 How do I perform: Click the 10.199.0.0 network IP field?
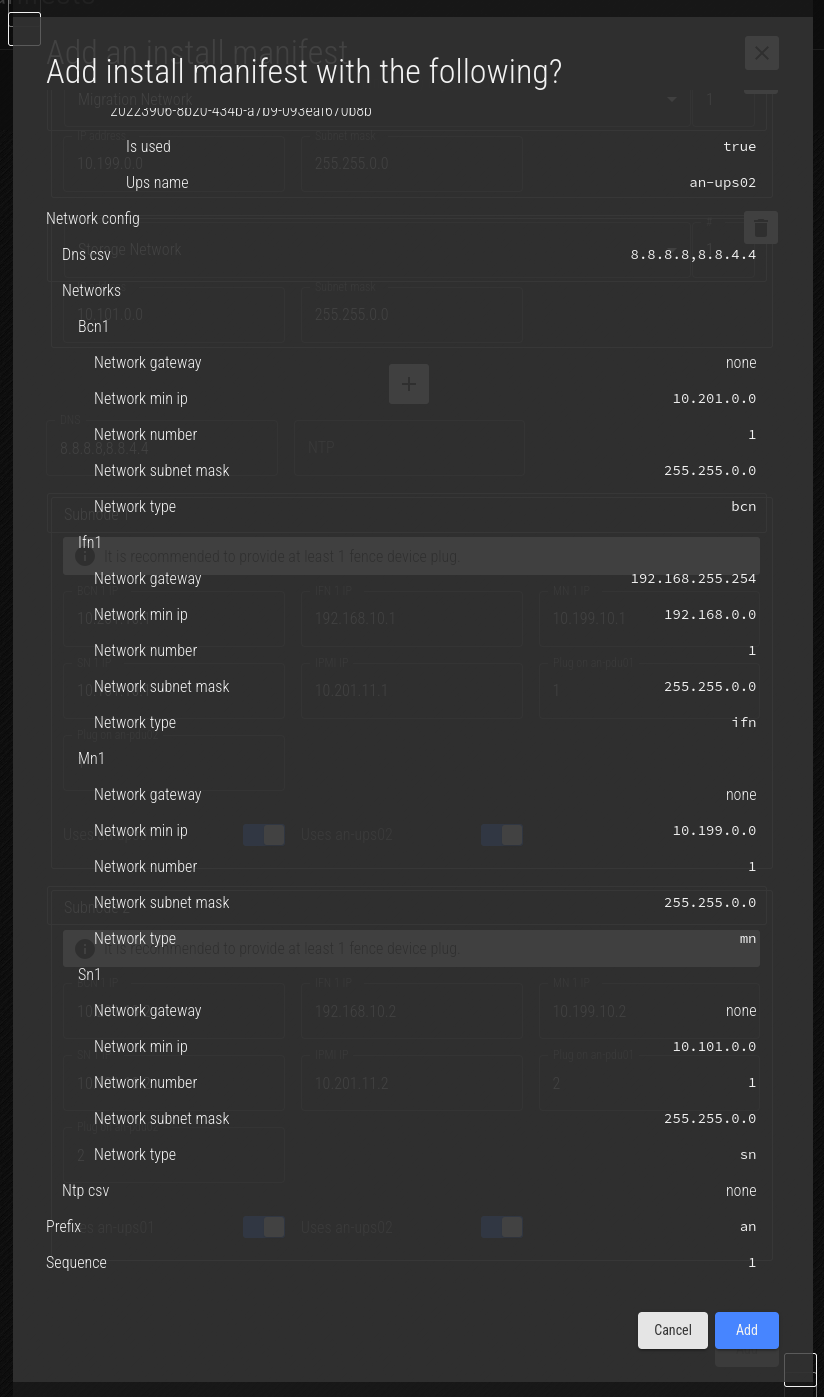(174, 164)
